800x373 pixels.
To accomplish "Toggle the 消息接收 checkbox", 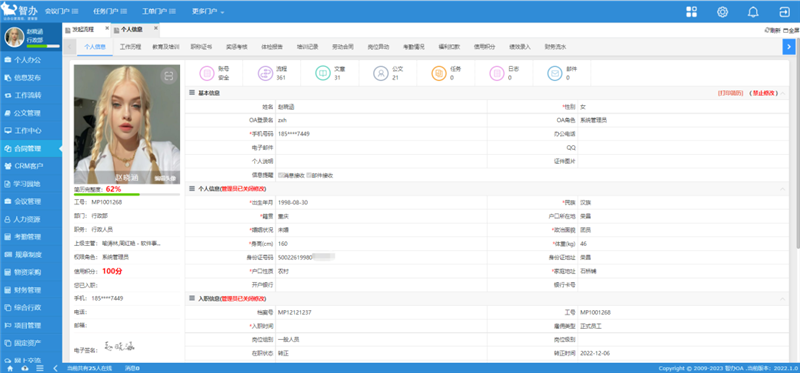I will tap(281, 176).
